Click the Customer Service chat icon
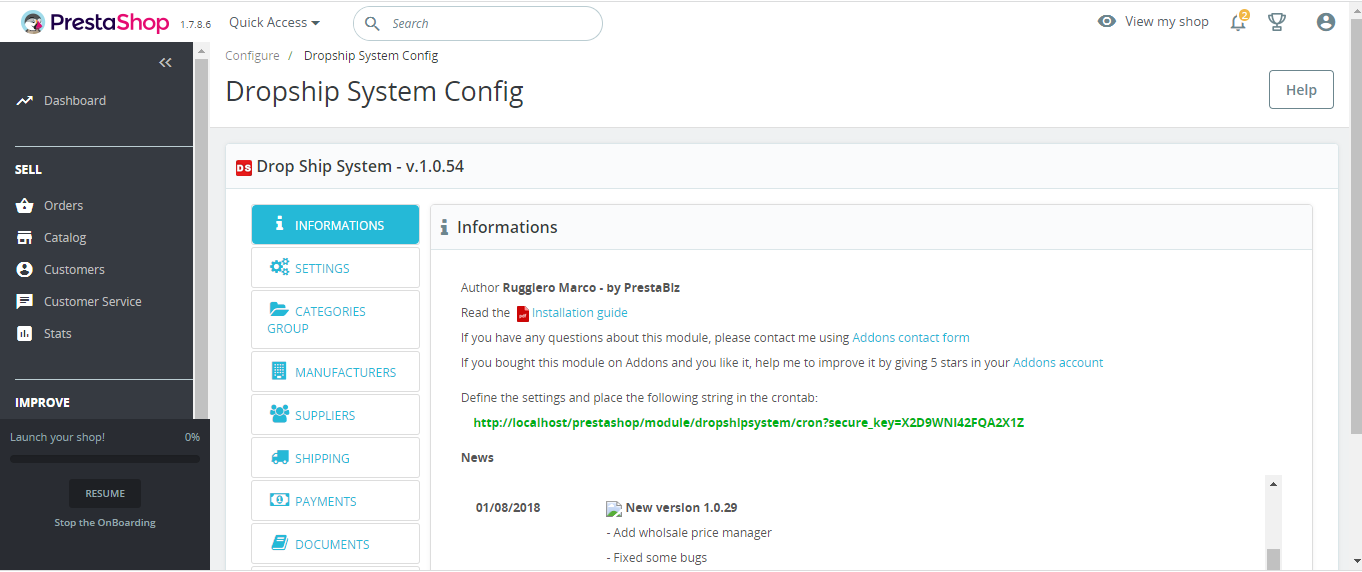The width and height of the screenshot is (1362, 572). coord(25,302)
